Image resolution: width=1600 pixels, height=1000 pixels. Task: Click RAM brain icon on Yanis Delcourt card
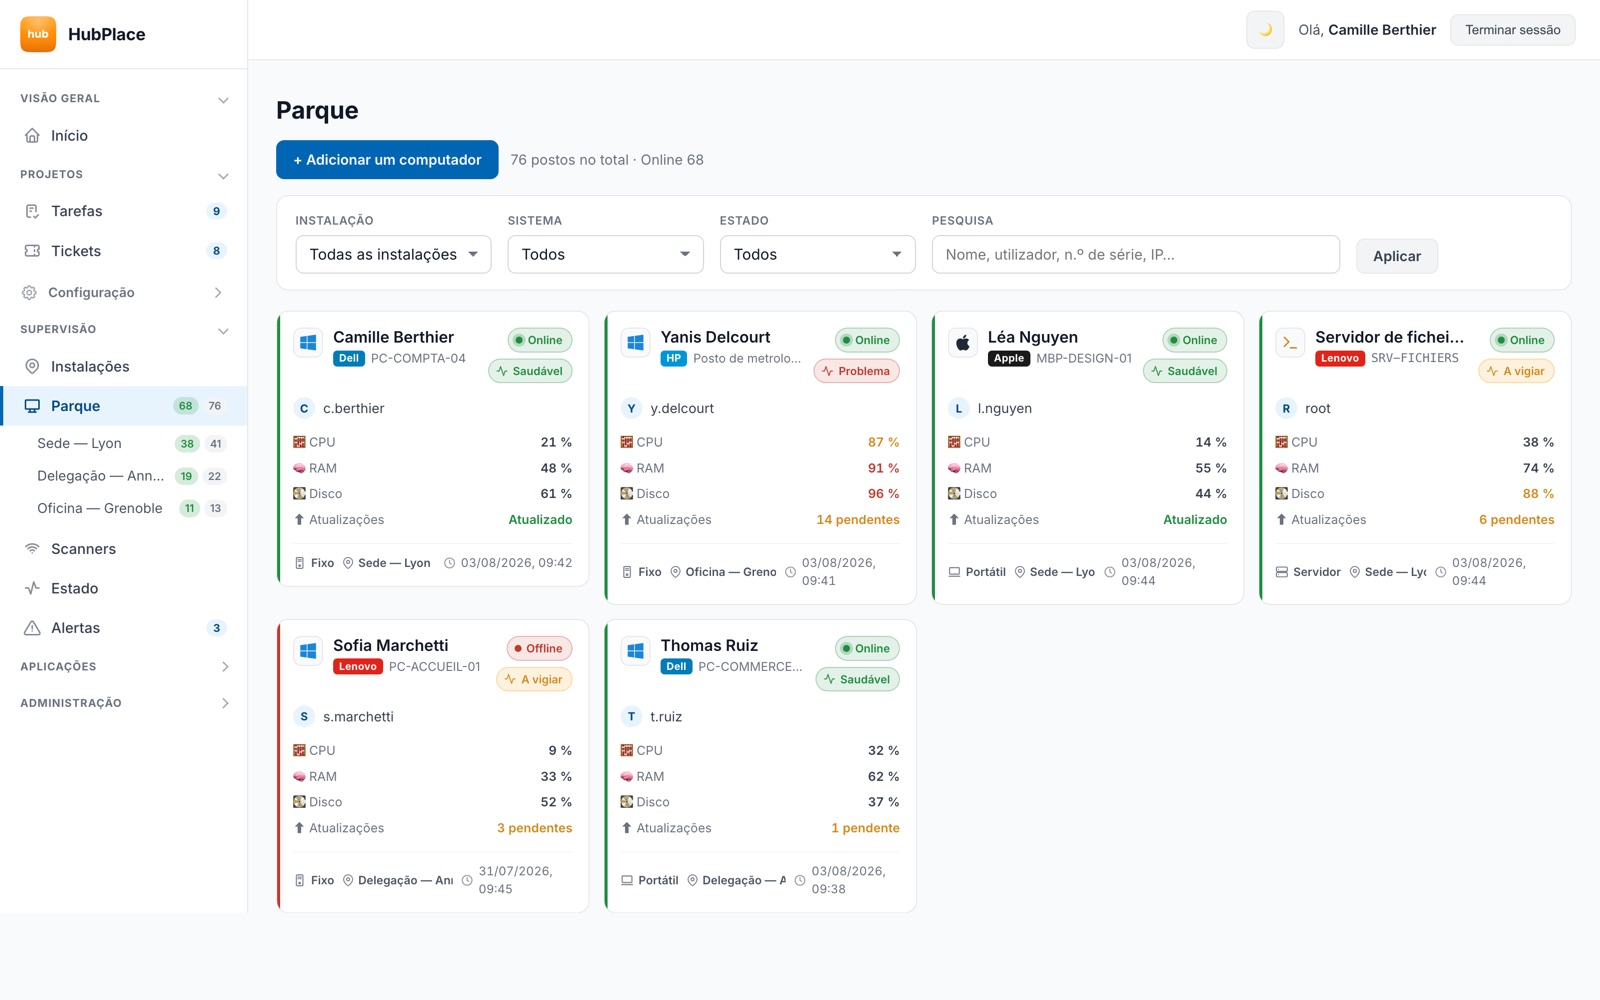(626, 468)
